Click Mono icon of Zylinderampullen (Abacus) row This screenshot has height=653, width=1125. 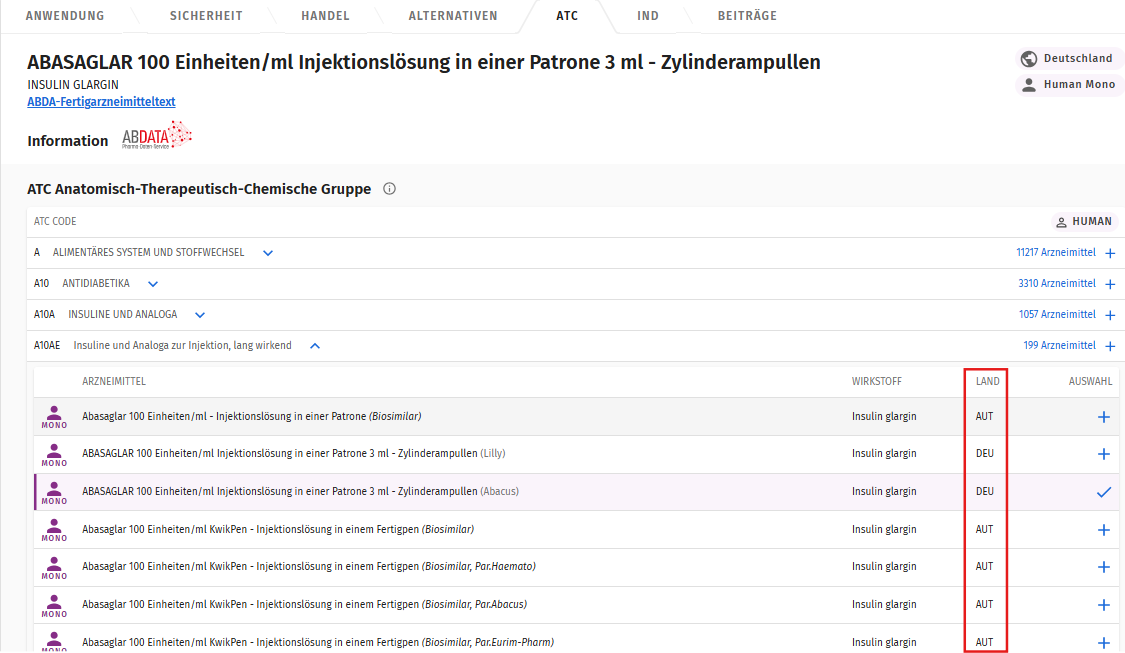click(x=54, y=493)
